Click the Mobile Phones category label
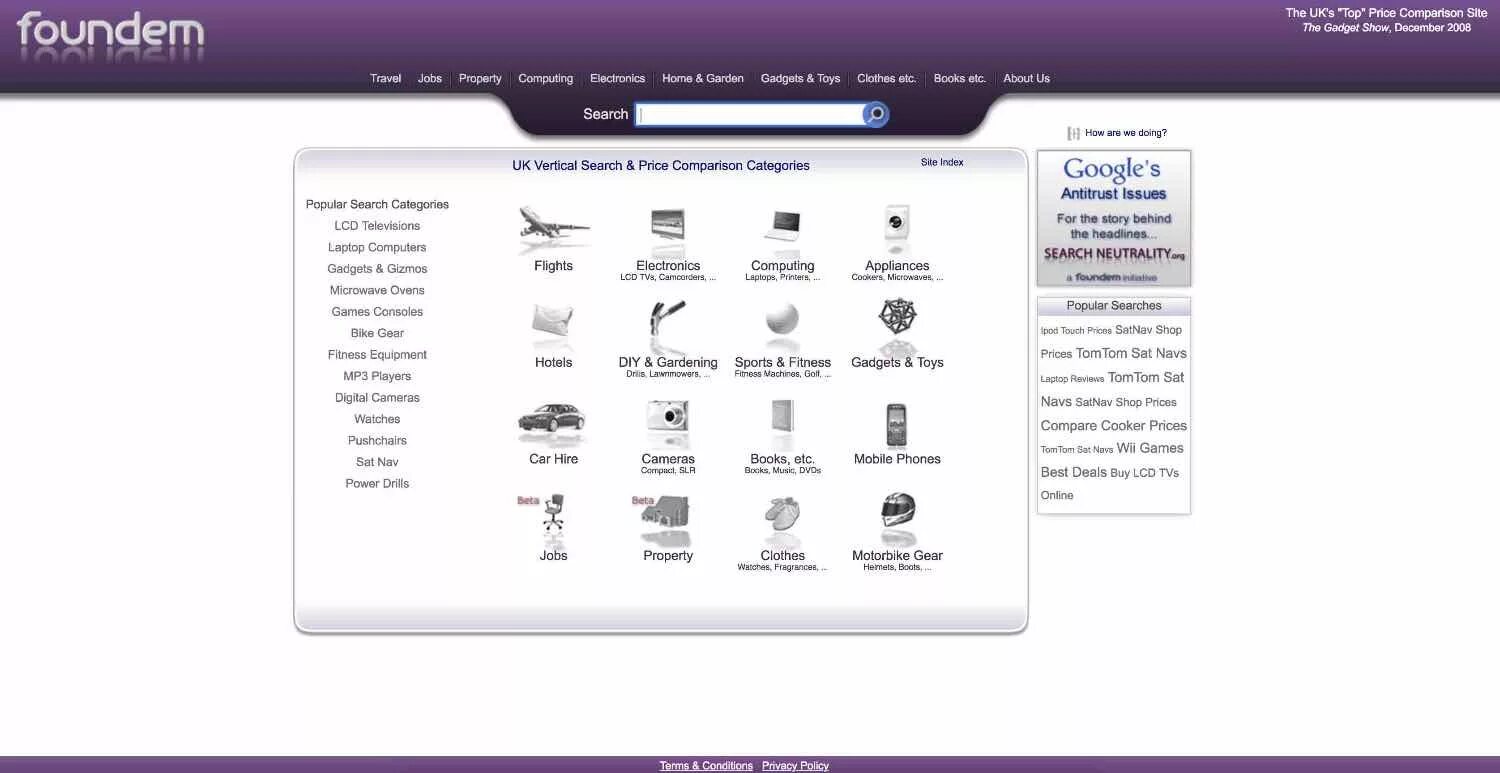 [897, 459]
